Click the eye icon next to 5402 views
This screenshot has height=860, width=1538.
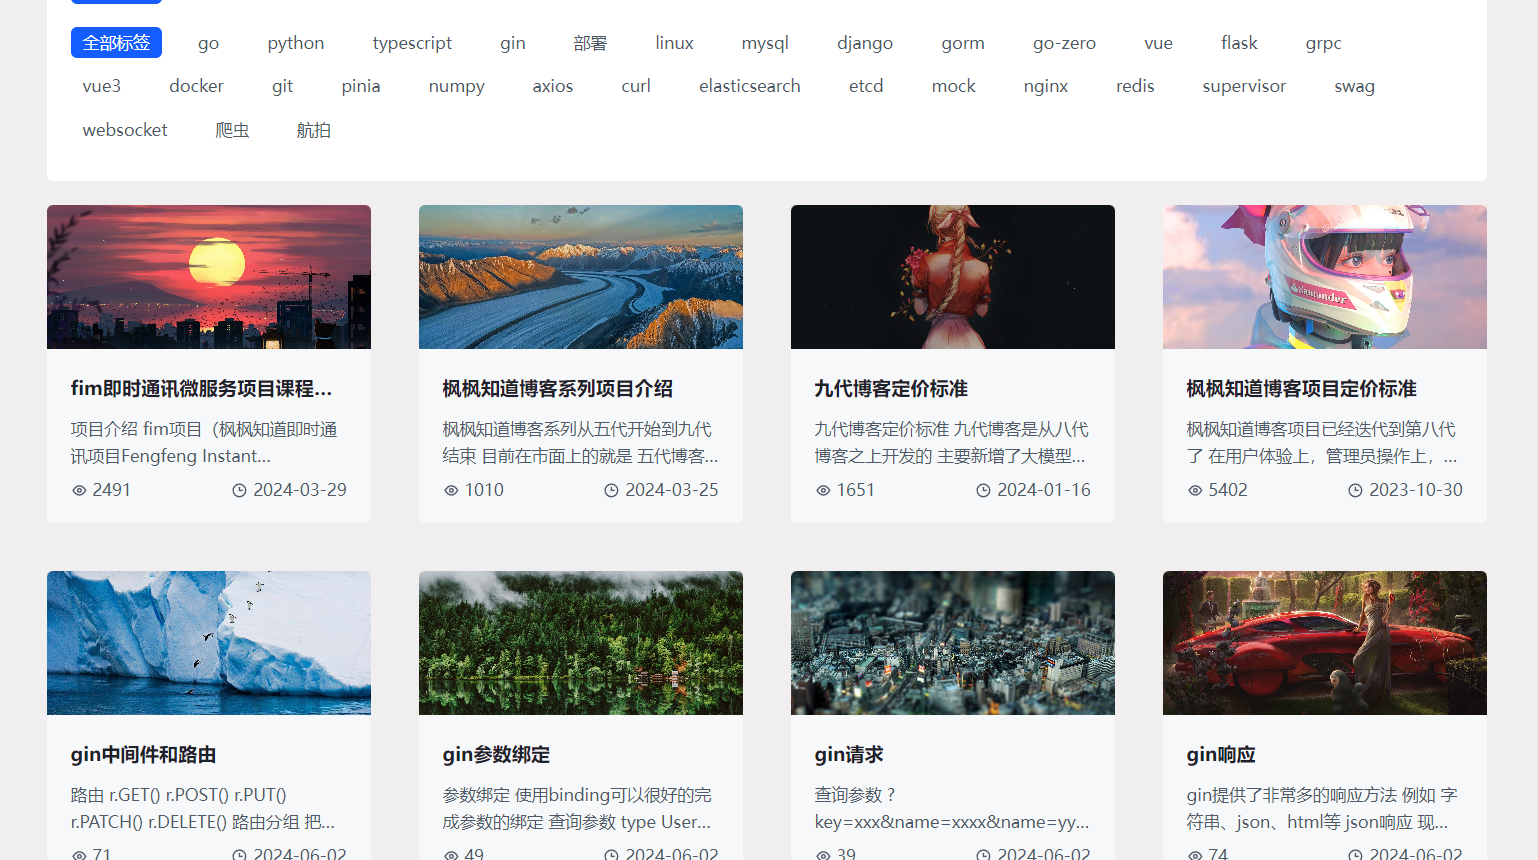(1195, 490)
